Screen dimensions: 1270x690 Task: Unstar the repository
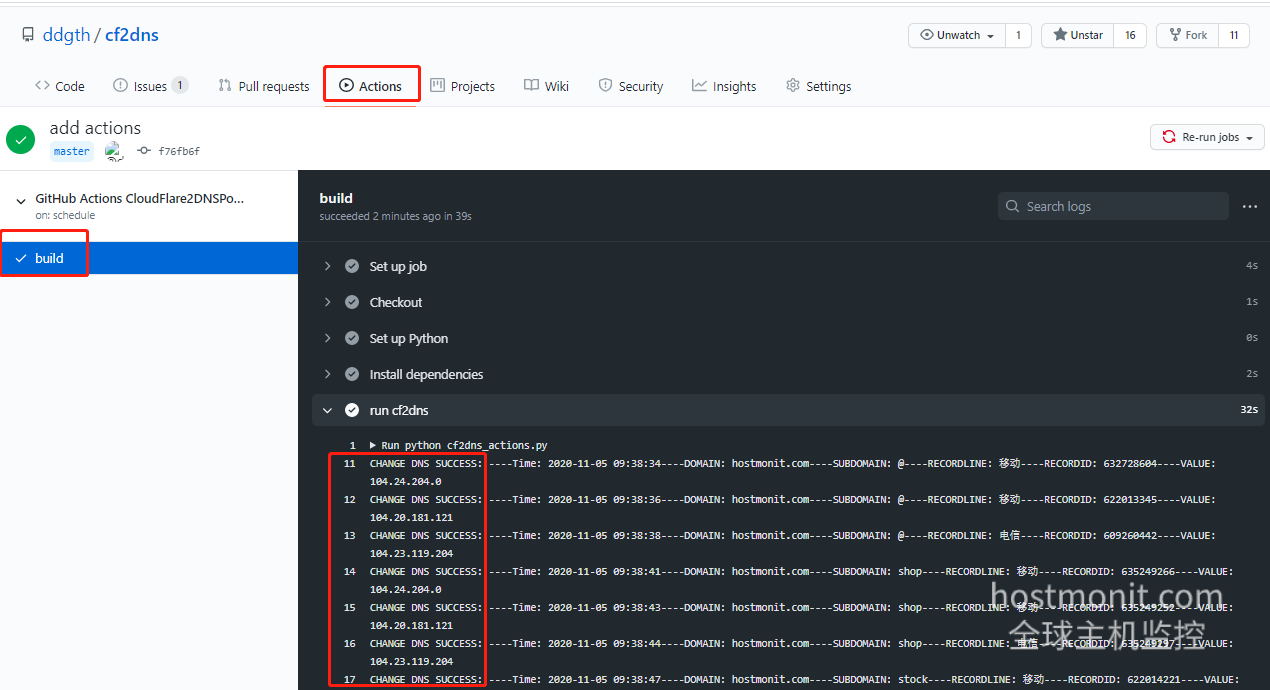1077,35
